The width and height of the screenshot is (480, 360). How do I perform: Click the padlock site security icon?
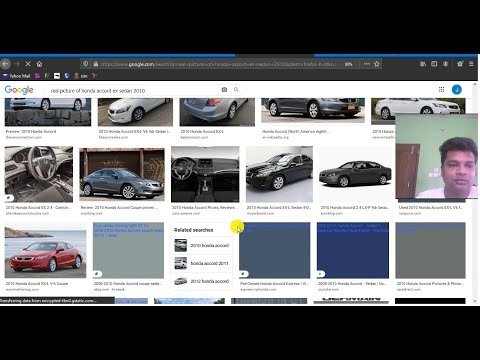point(96,64)
